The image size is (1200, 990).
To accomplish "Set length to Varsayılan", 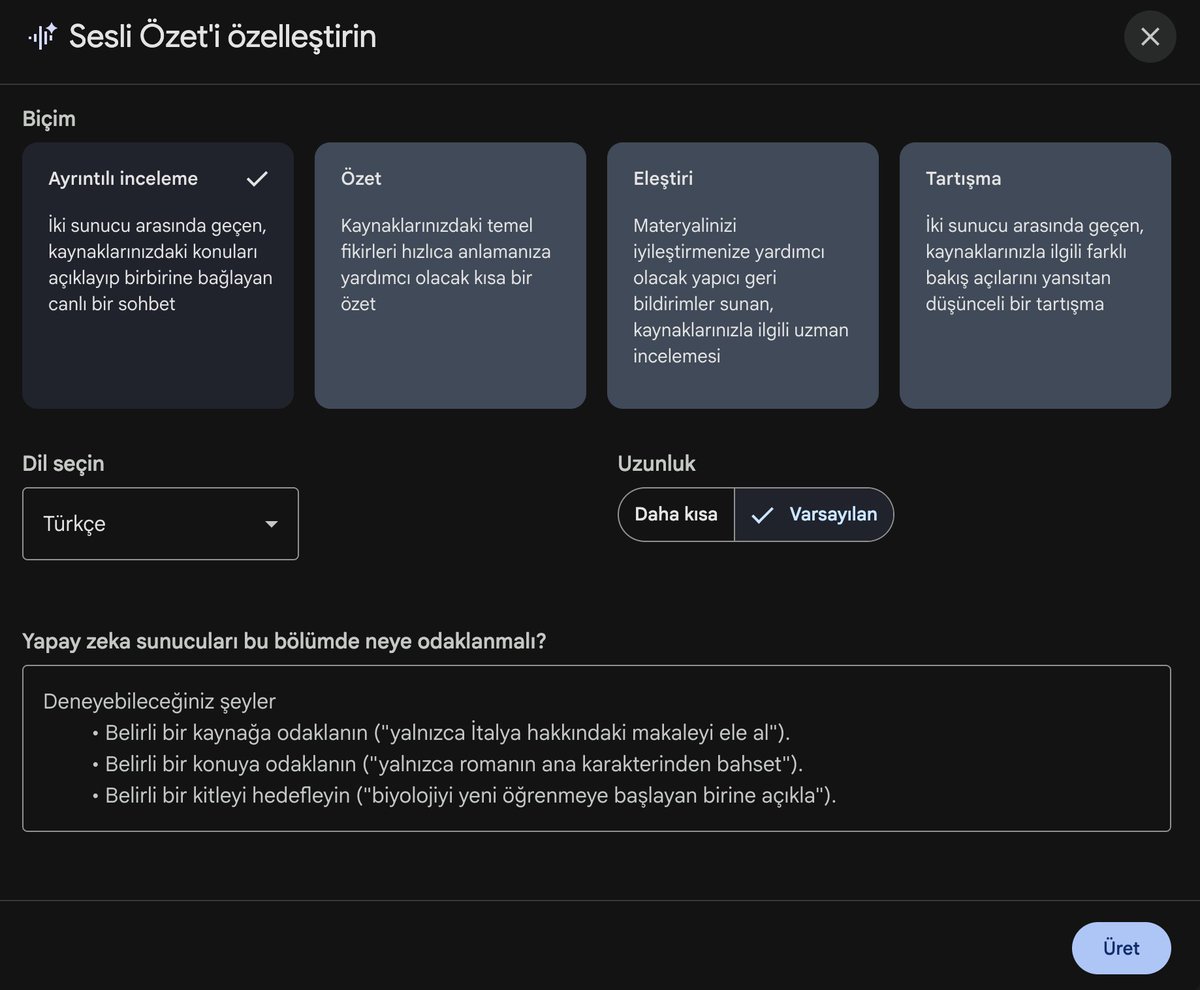I will click(x=814, y=514).
